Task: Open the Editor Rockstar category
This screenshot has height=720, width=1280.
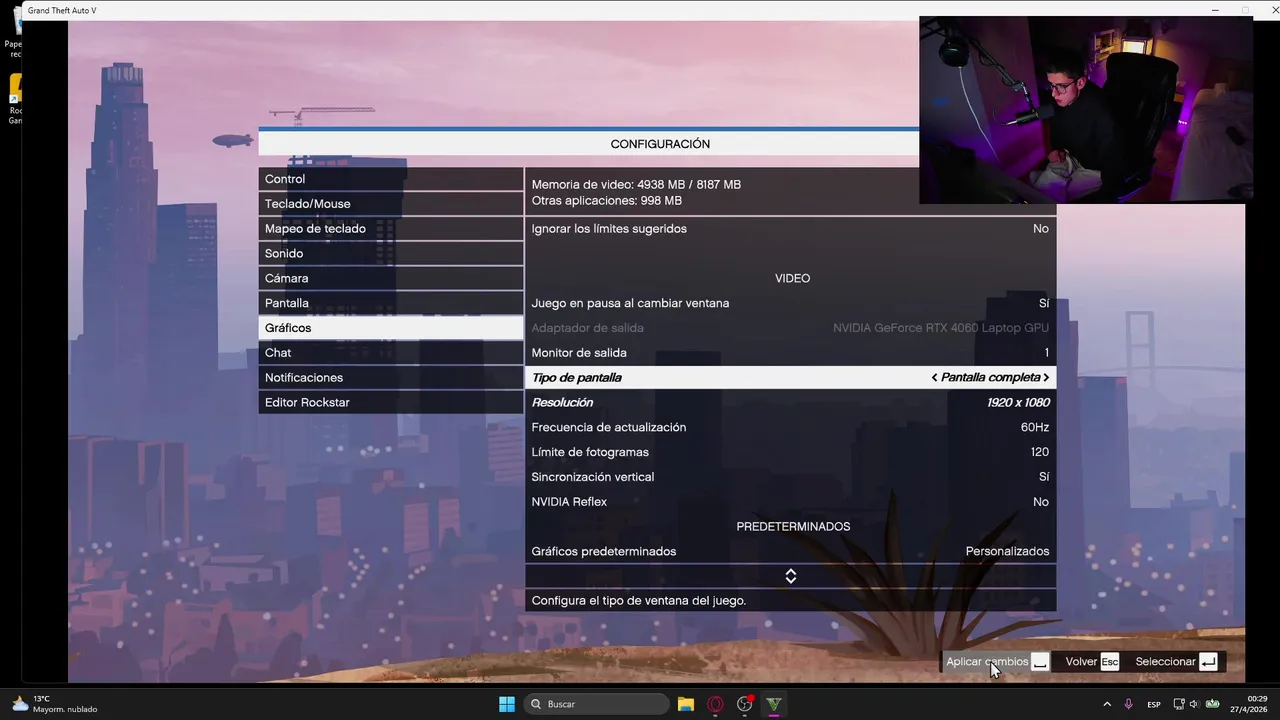Action: [x=390, y=402]
